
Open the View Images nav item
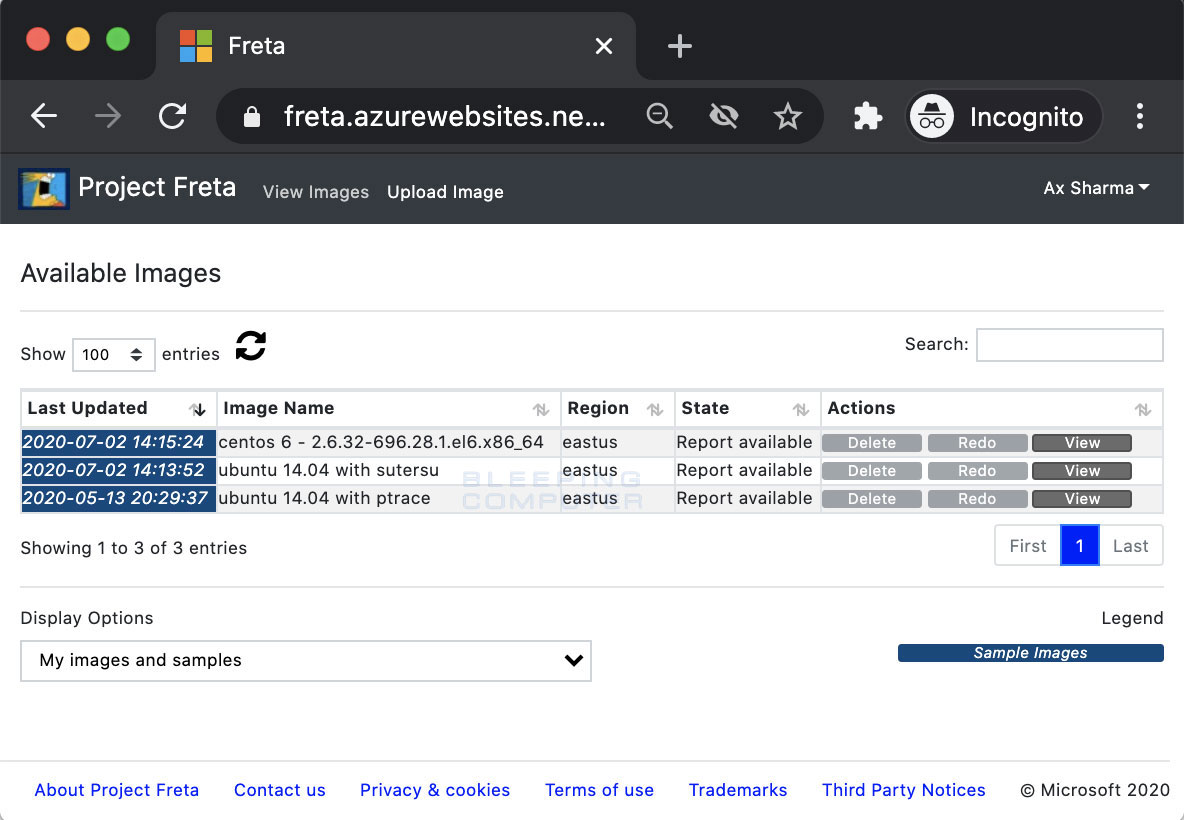pyautogui.click(x=316, y=192)
